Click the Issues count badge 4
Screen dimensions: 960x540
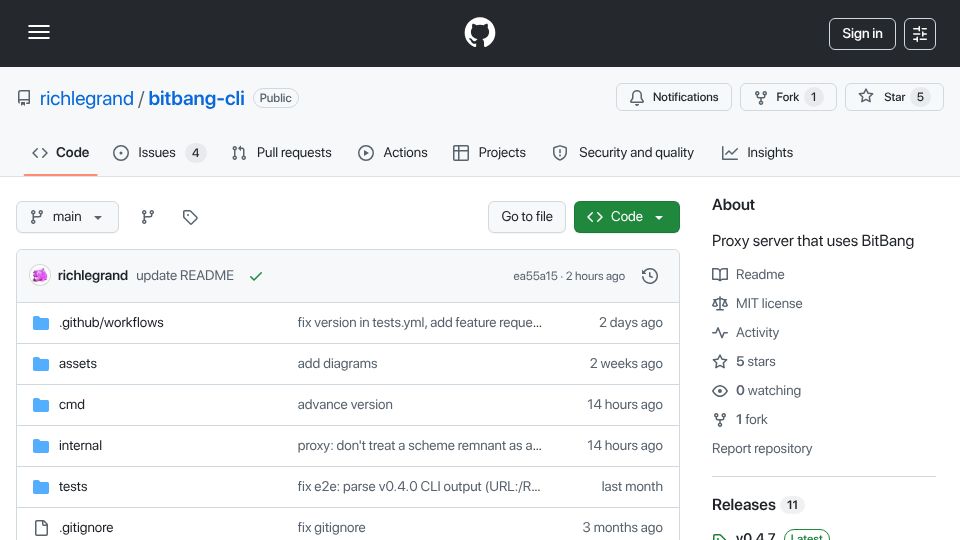coord(195,153)
